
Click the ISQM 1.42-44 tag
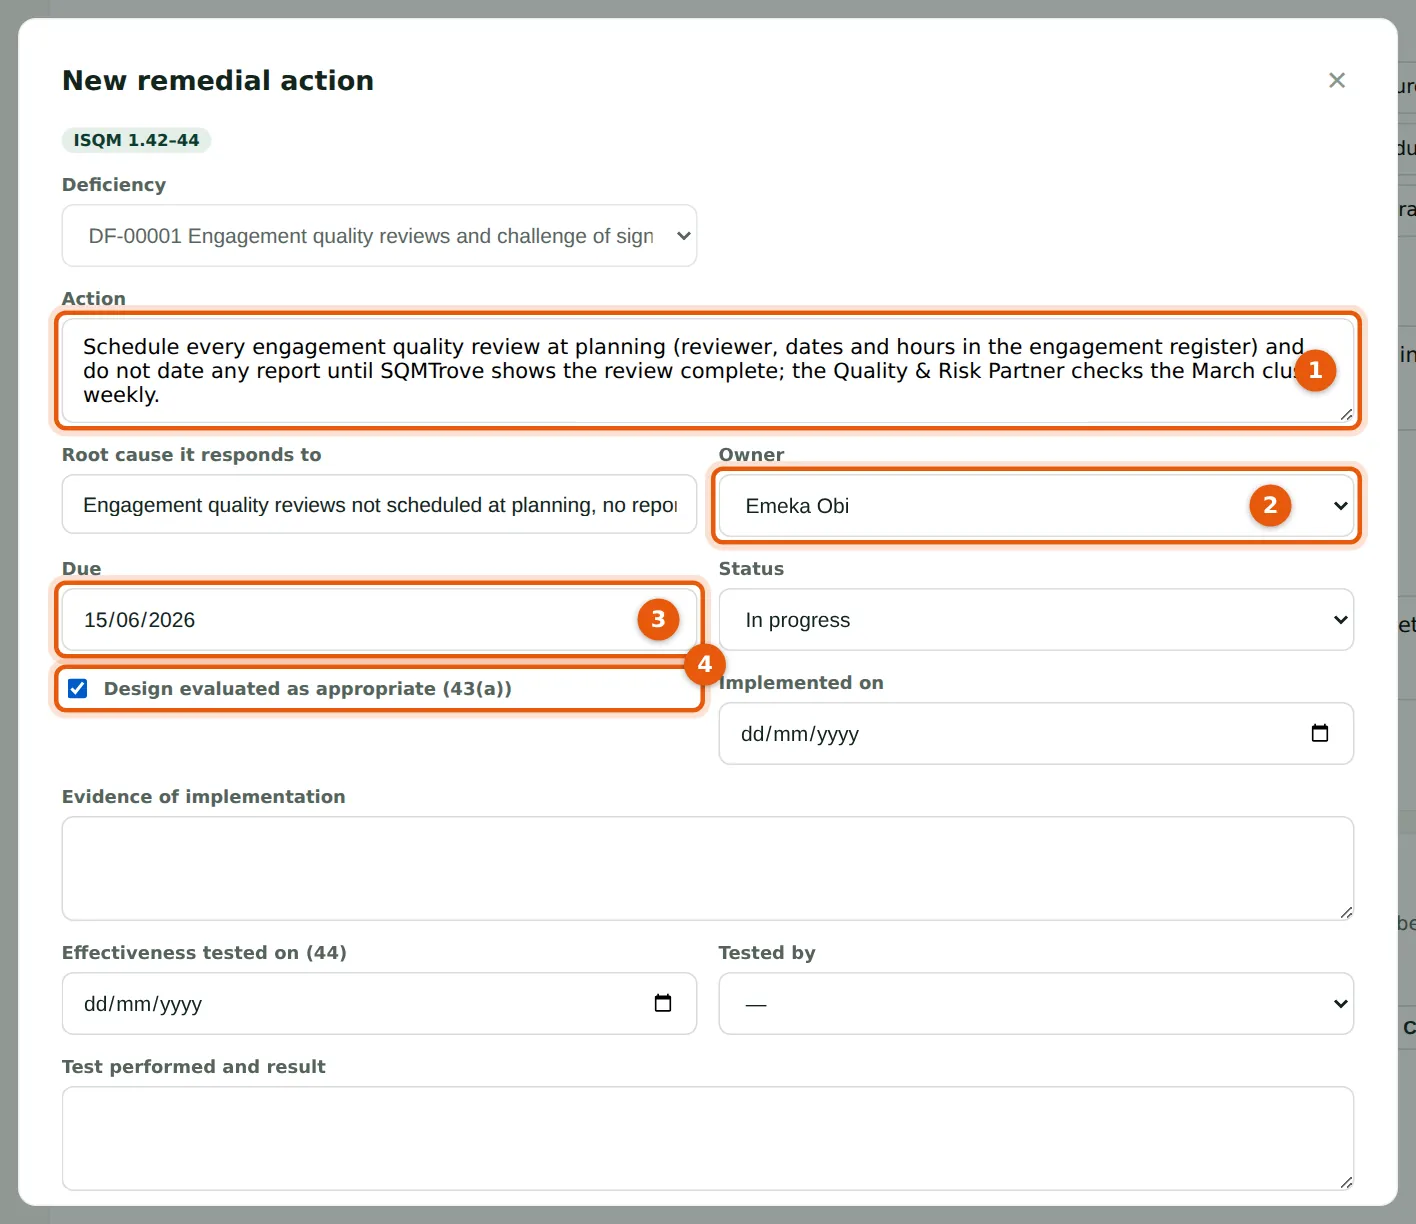(136, 140)
